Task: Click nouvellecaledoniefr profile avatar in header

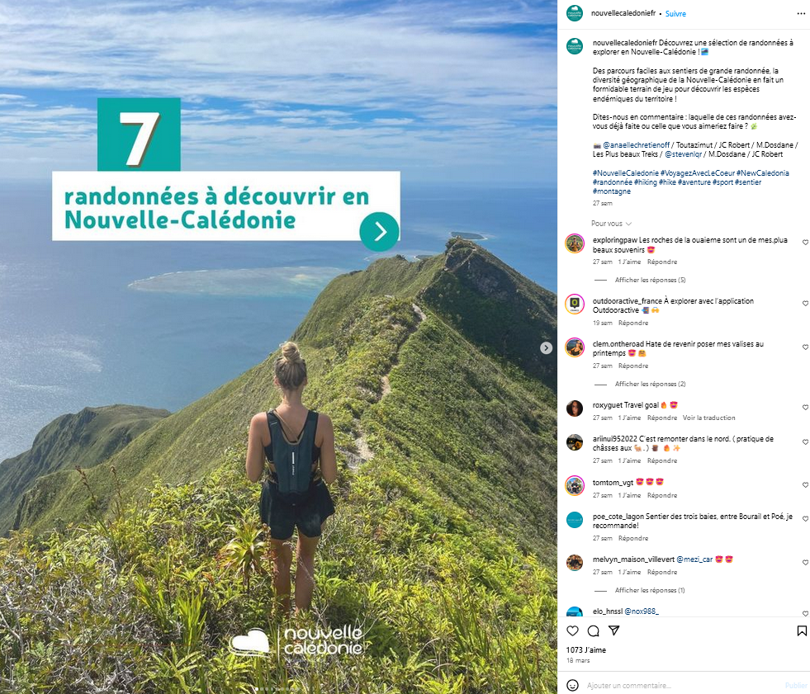Action: [575, 13]
